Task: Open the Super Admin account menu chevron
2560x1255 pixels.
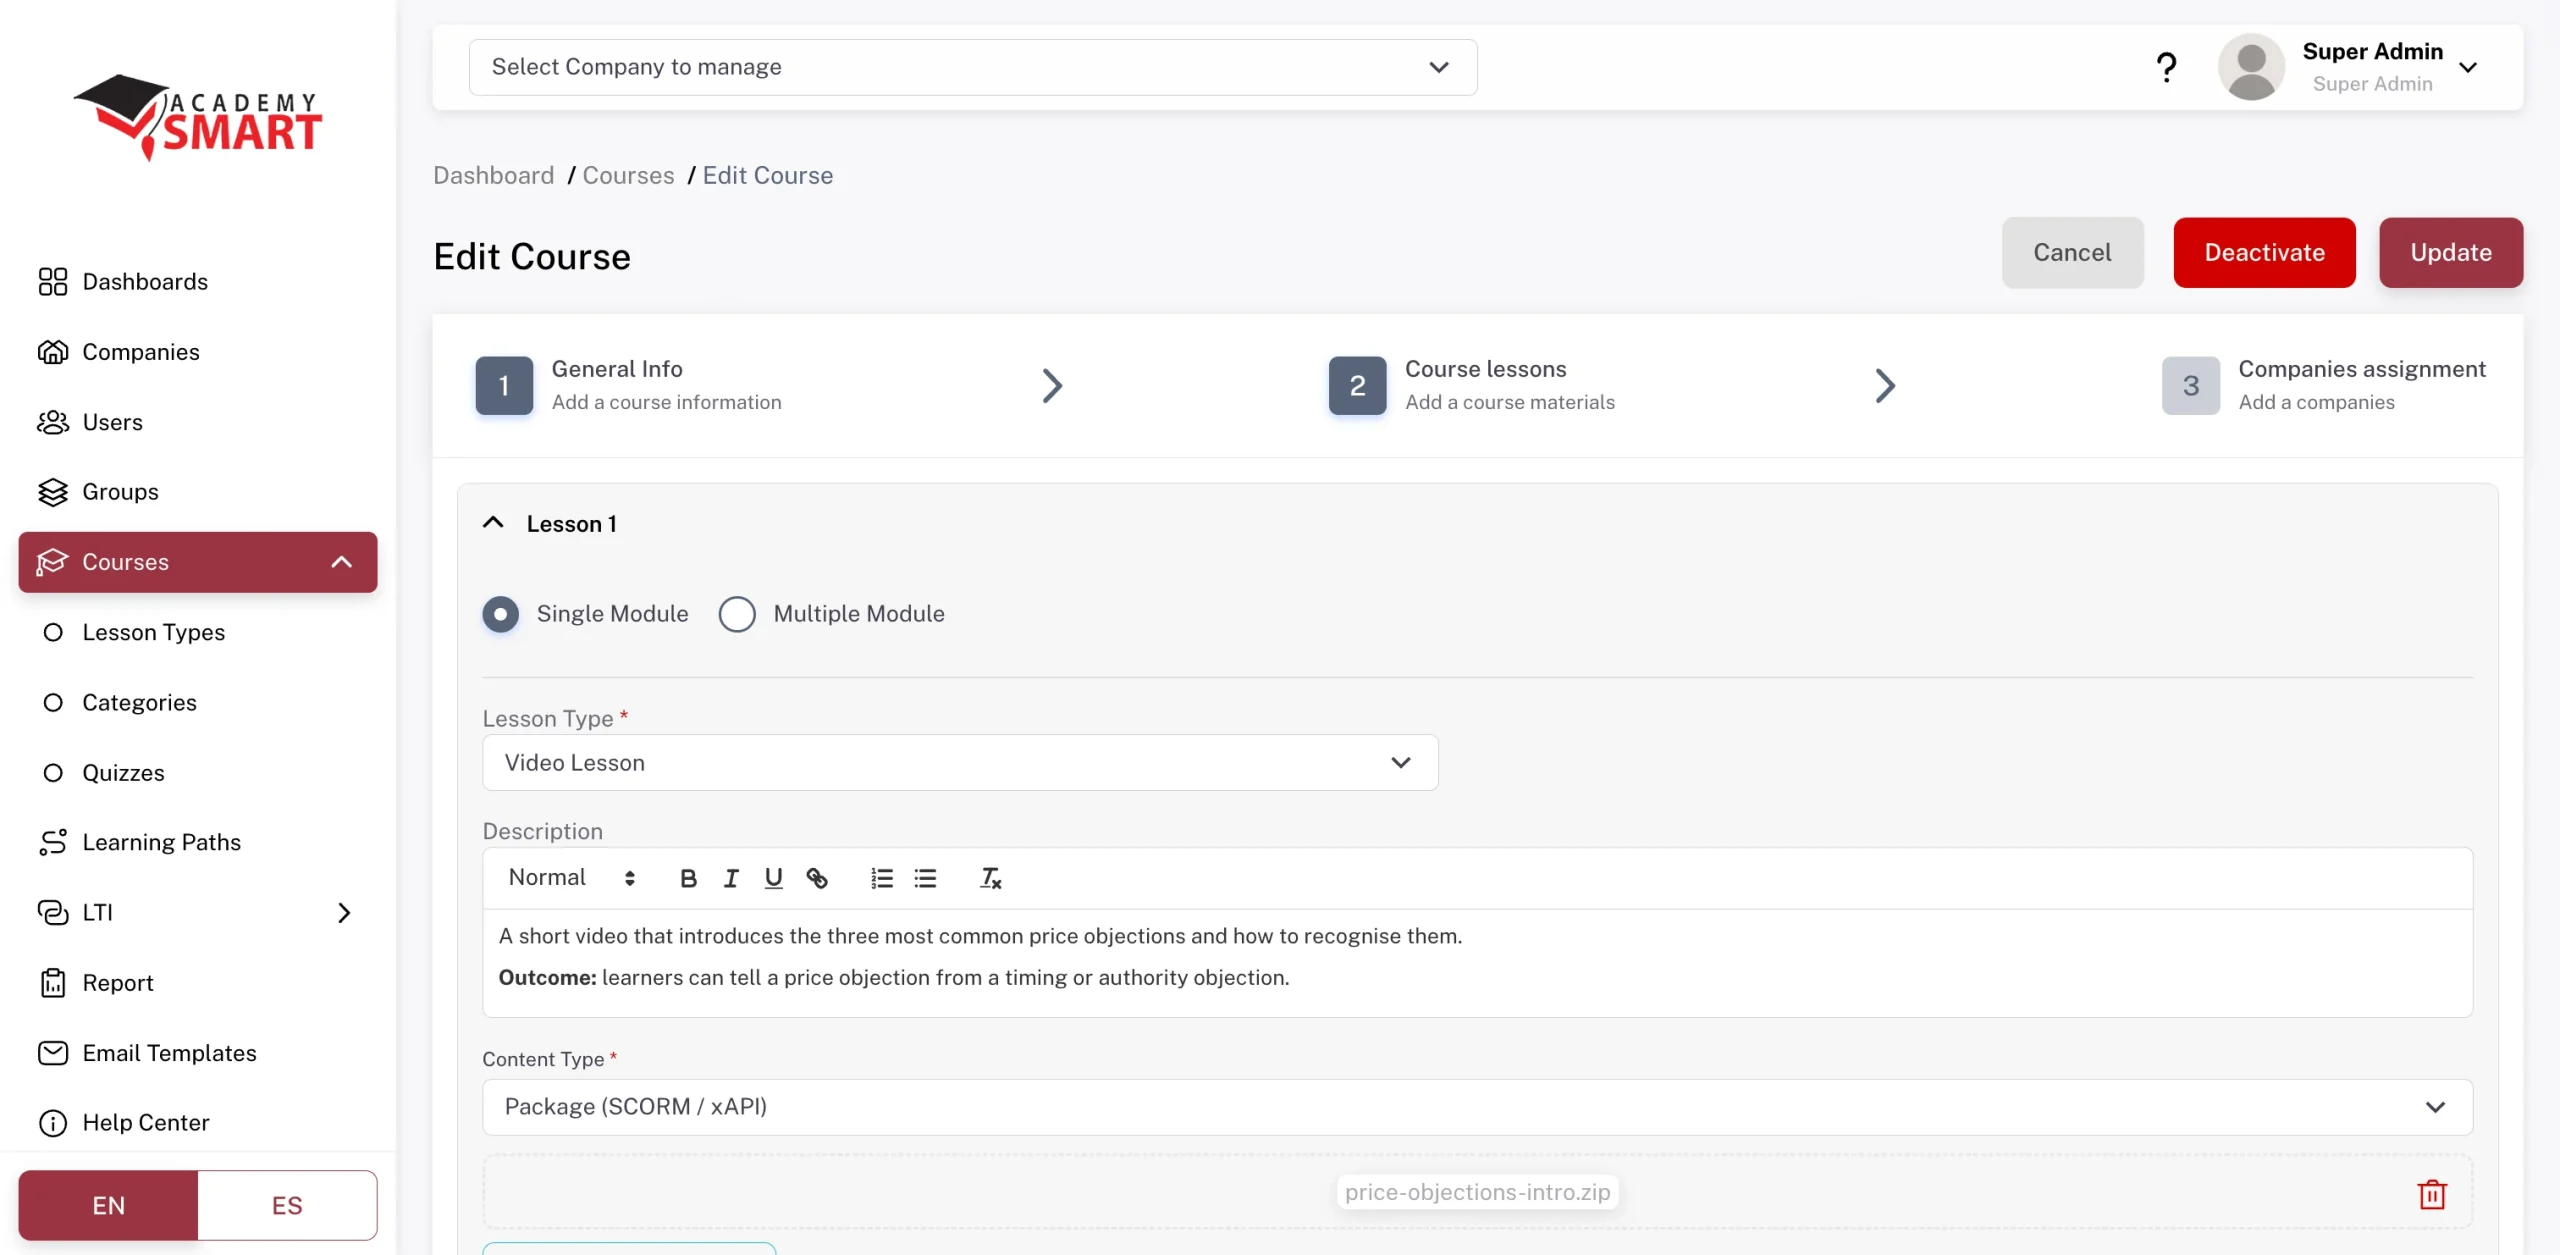Action: click(x=2468, y=68)
